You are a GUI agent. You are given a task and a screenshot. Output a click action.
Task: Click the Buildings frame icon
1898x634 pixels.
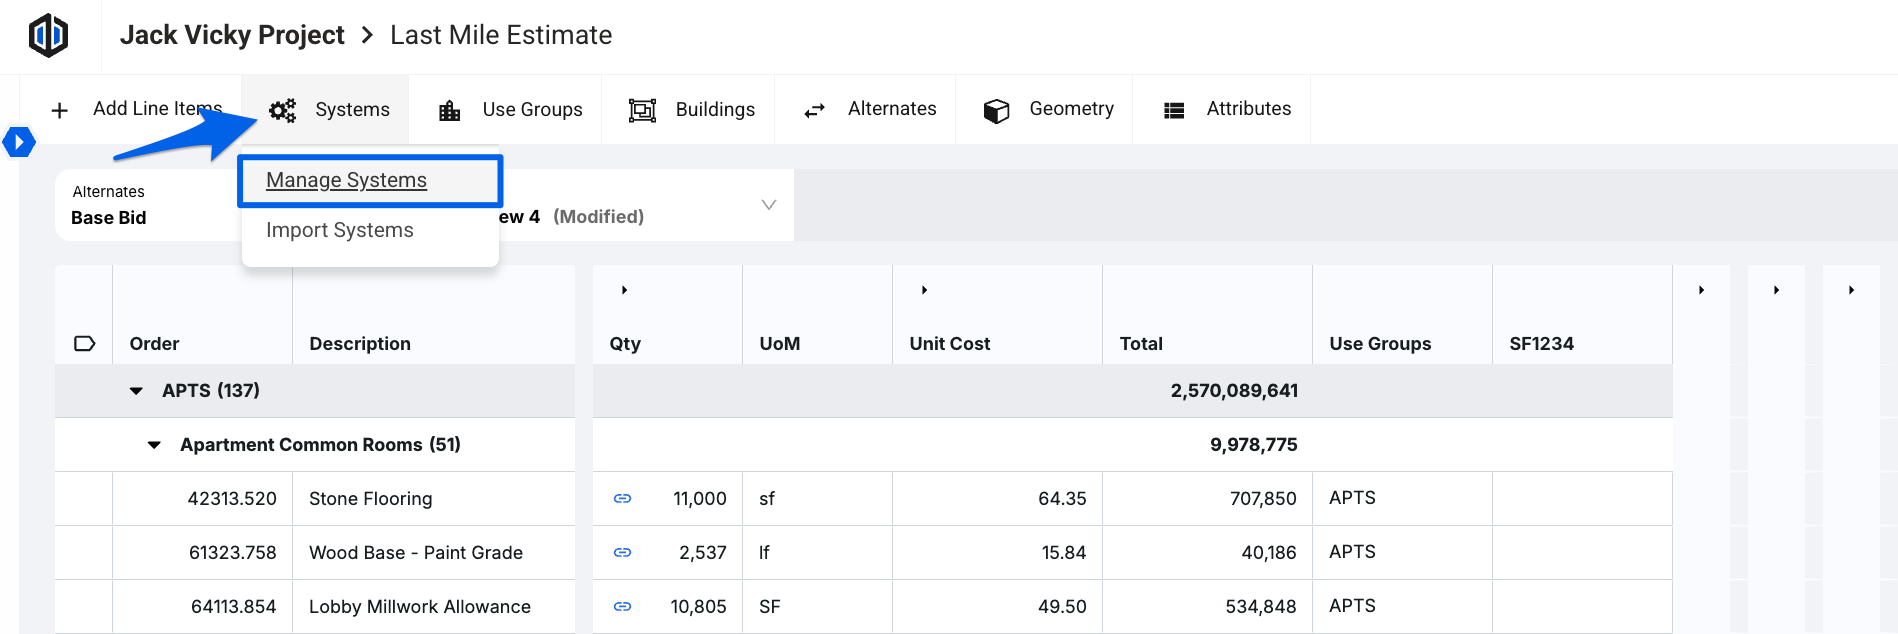pos(642,110)
